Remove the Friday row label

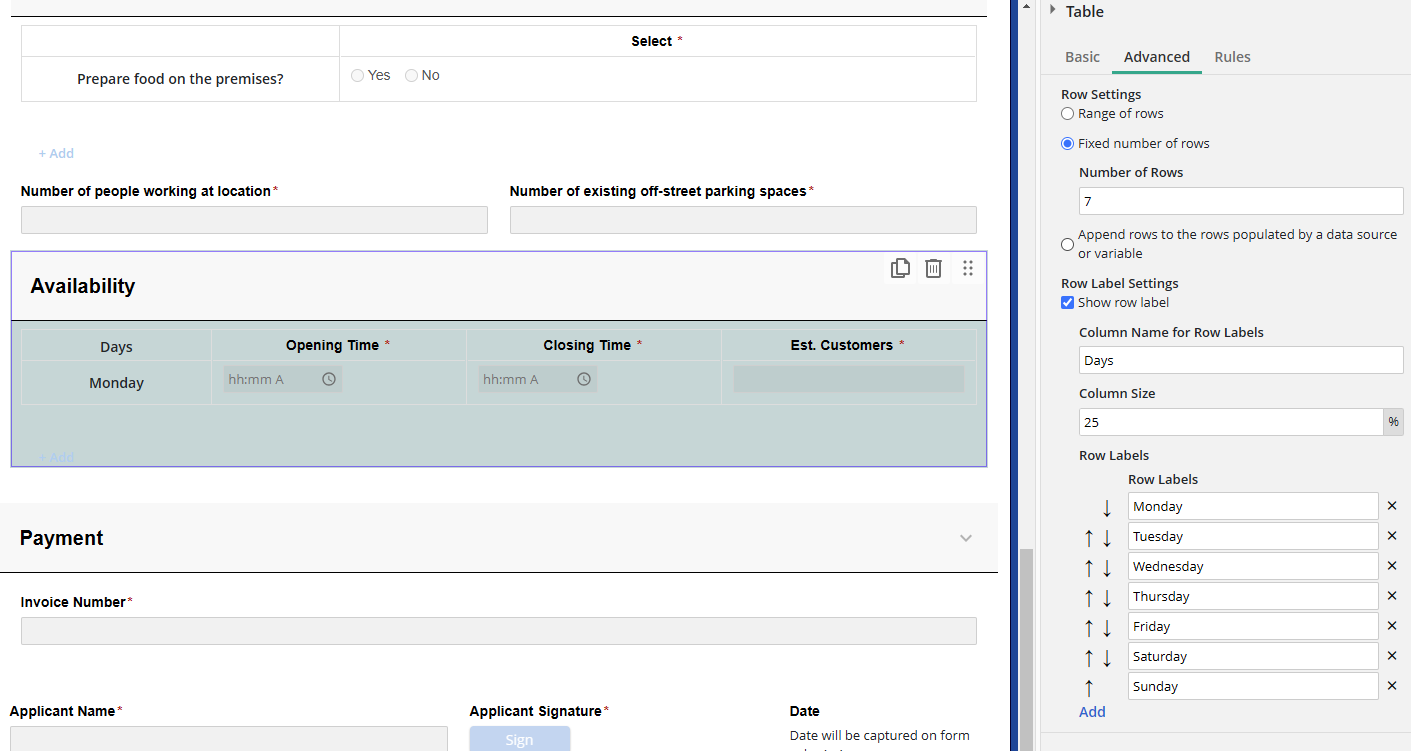pos(1391,626)
